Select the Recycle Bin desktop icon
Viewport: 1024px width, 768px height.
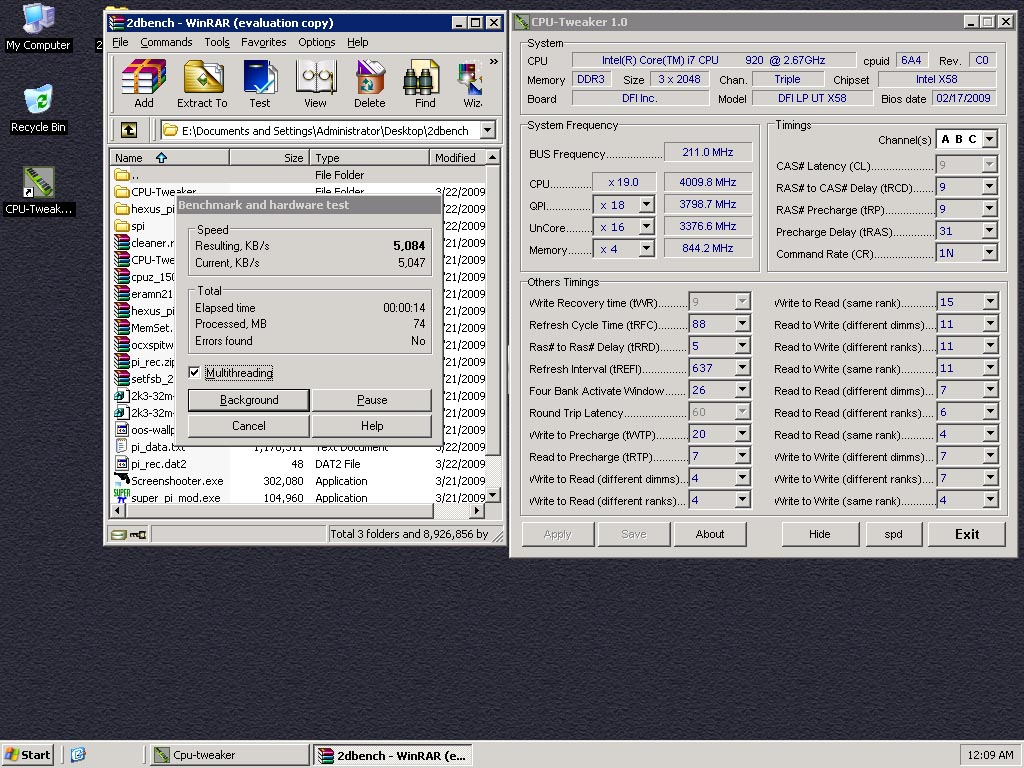coord(38,108)
